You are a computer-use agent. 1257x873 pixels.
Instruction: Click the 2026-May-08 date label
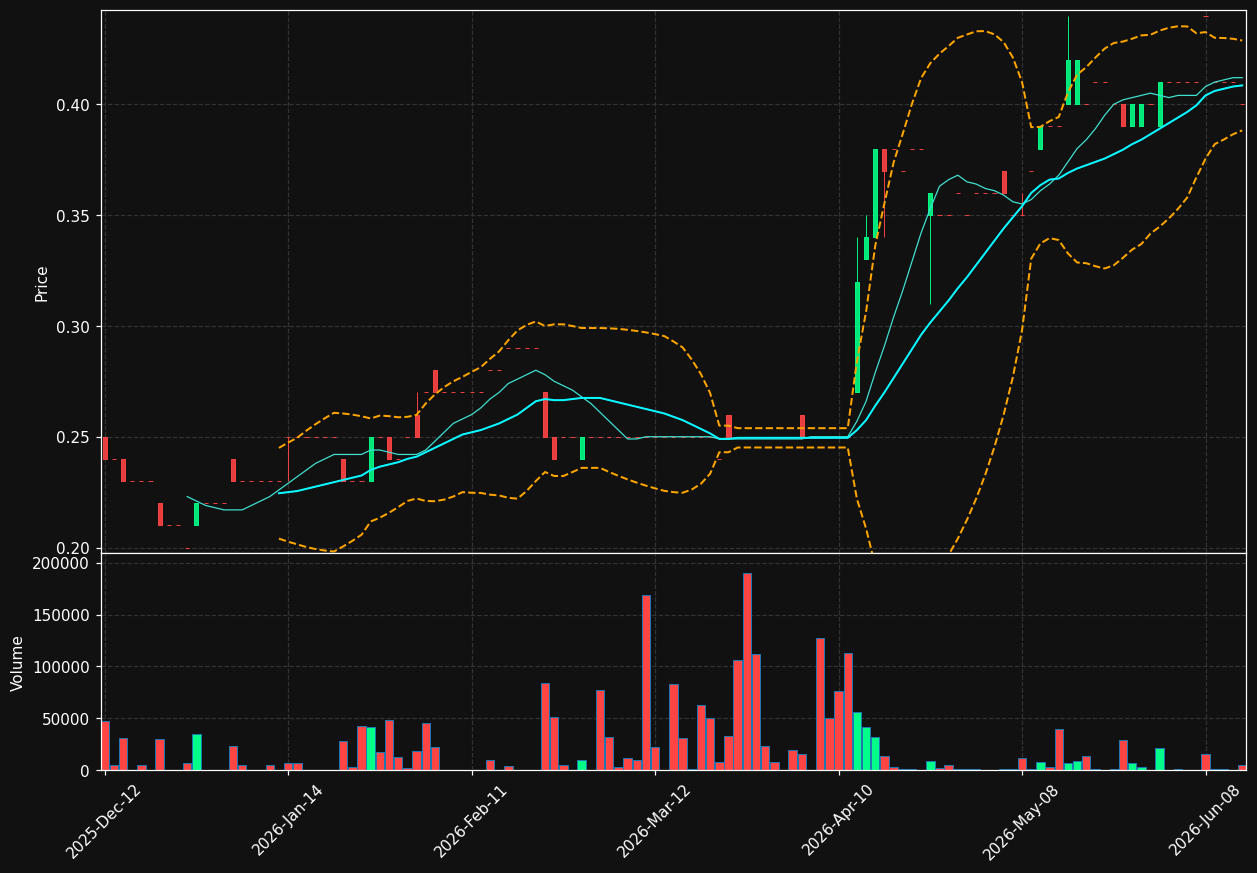[1021, 821]
